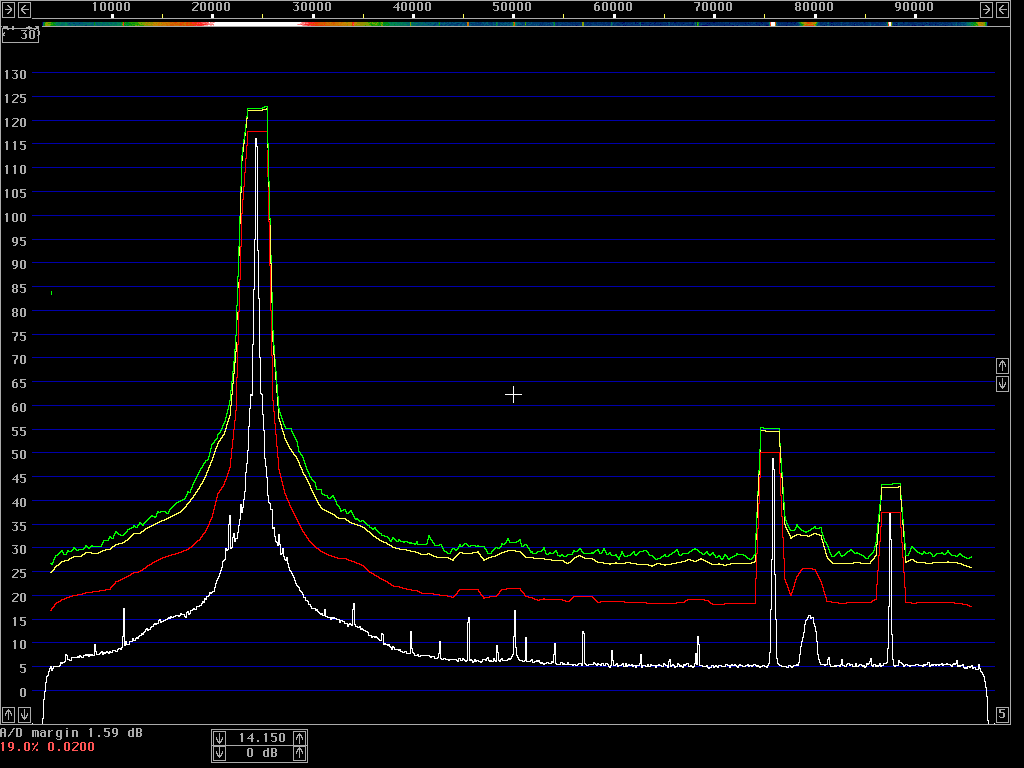1024x768 pixels.
Task: Click the "120" dB scale label
Action: [15, 122]
